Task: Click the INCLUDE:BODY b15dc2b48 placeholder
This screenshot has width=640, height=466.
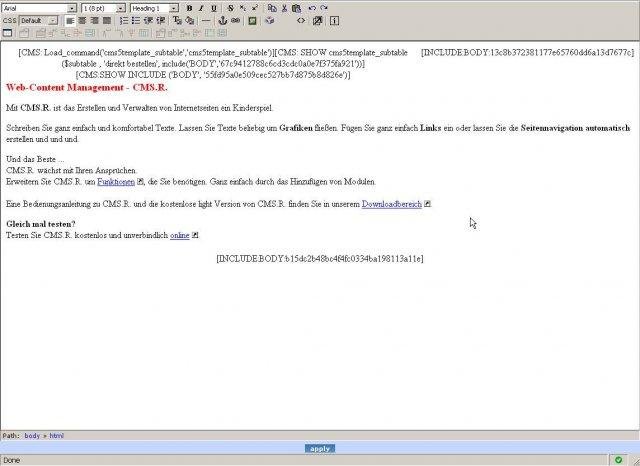Action: coord(320,259)
